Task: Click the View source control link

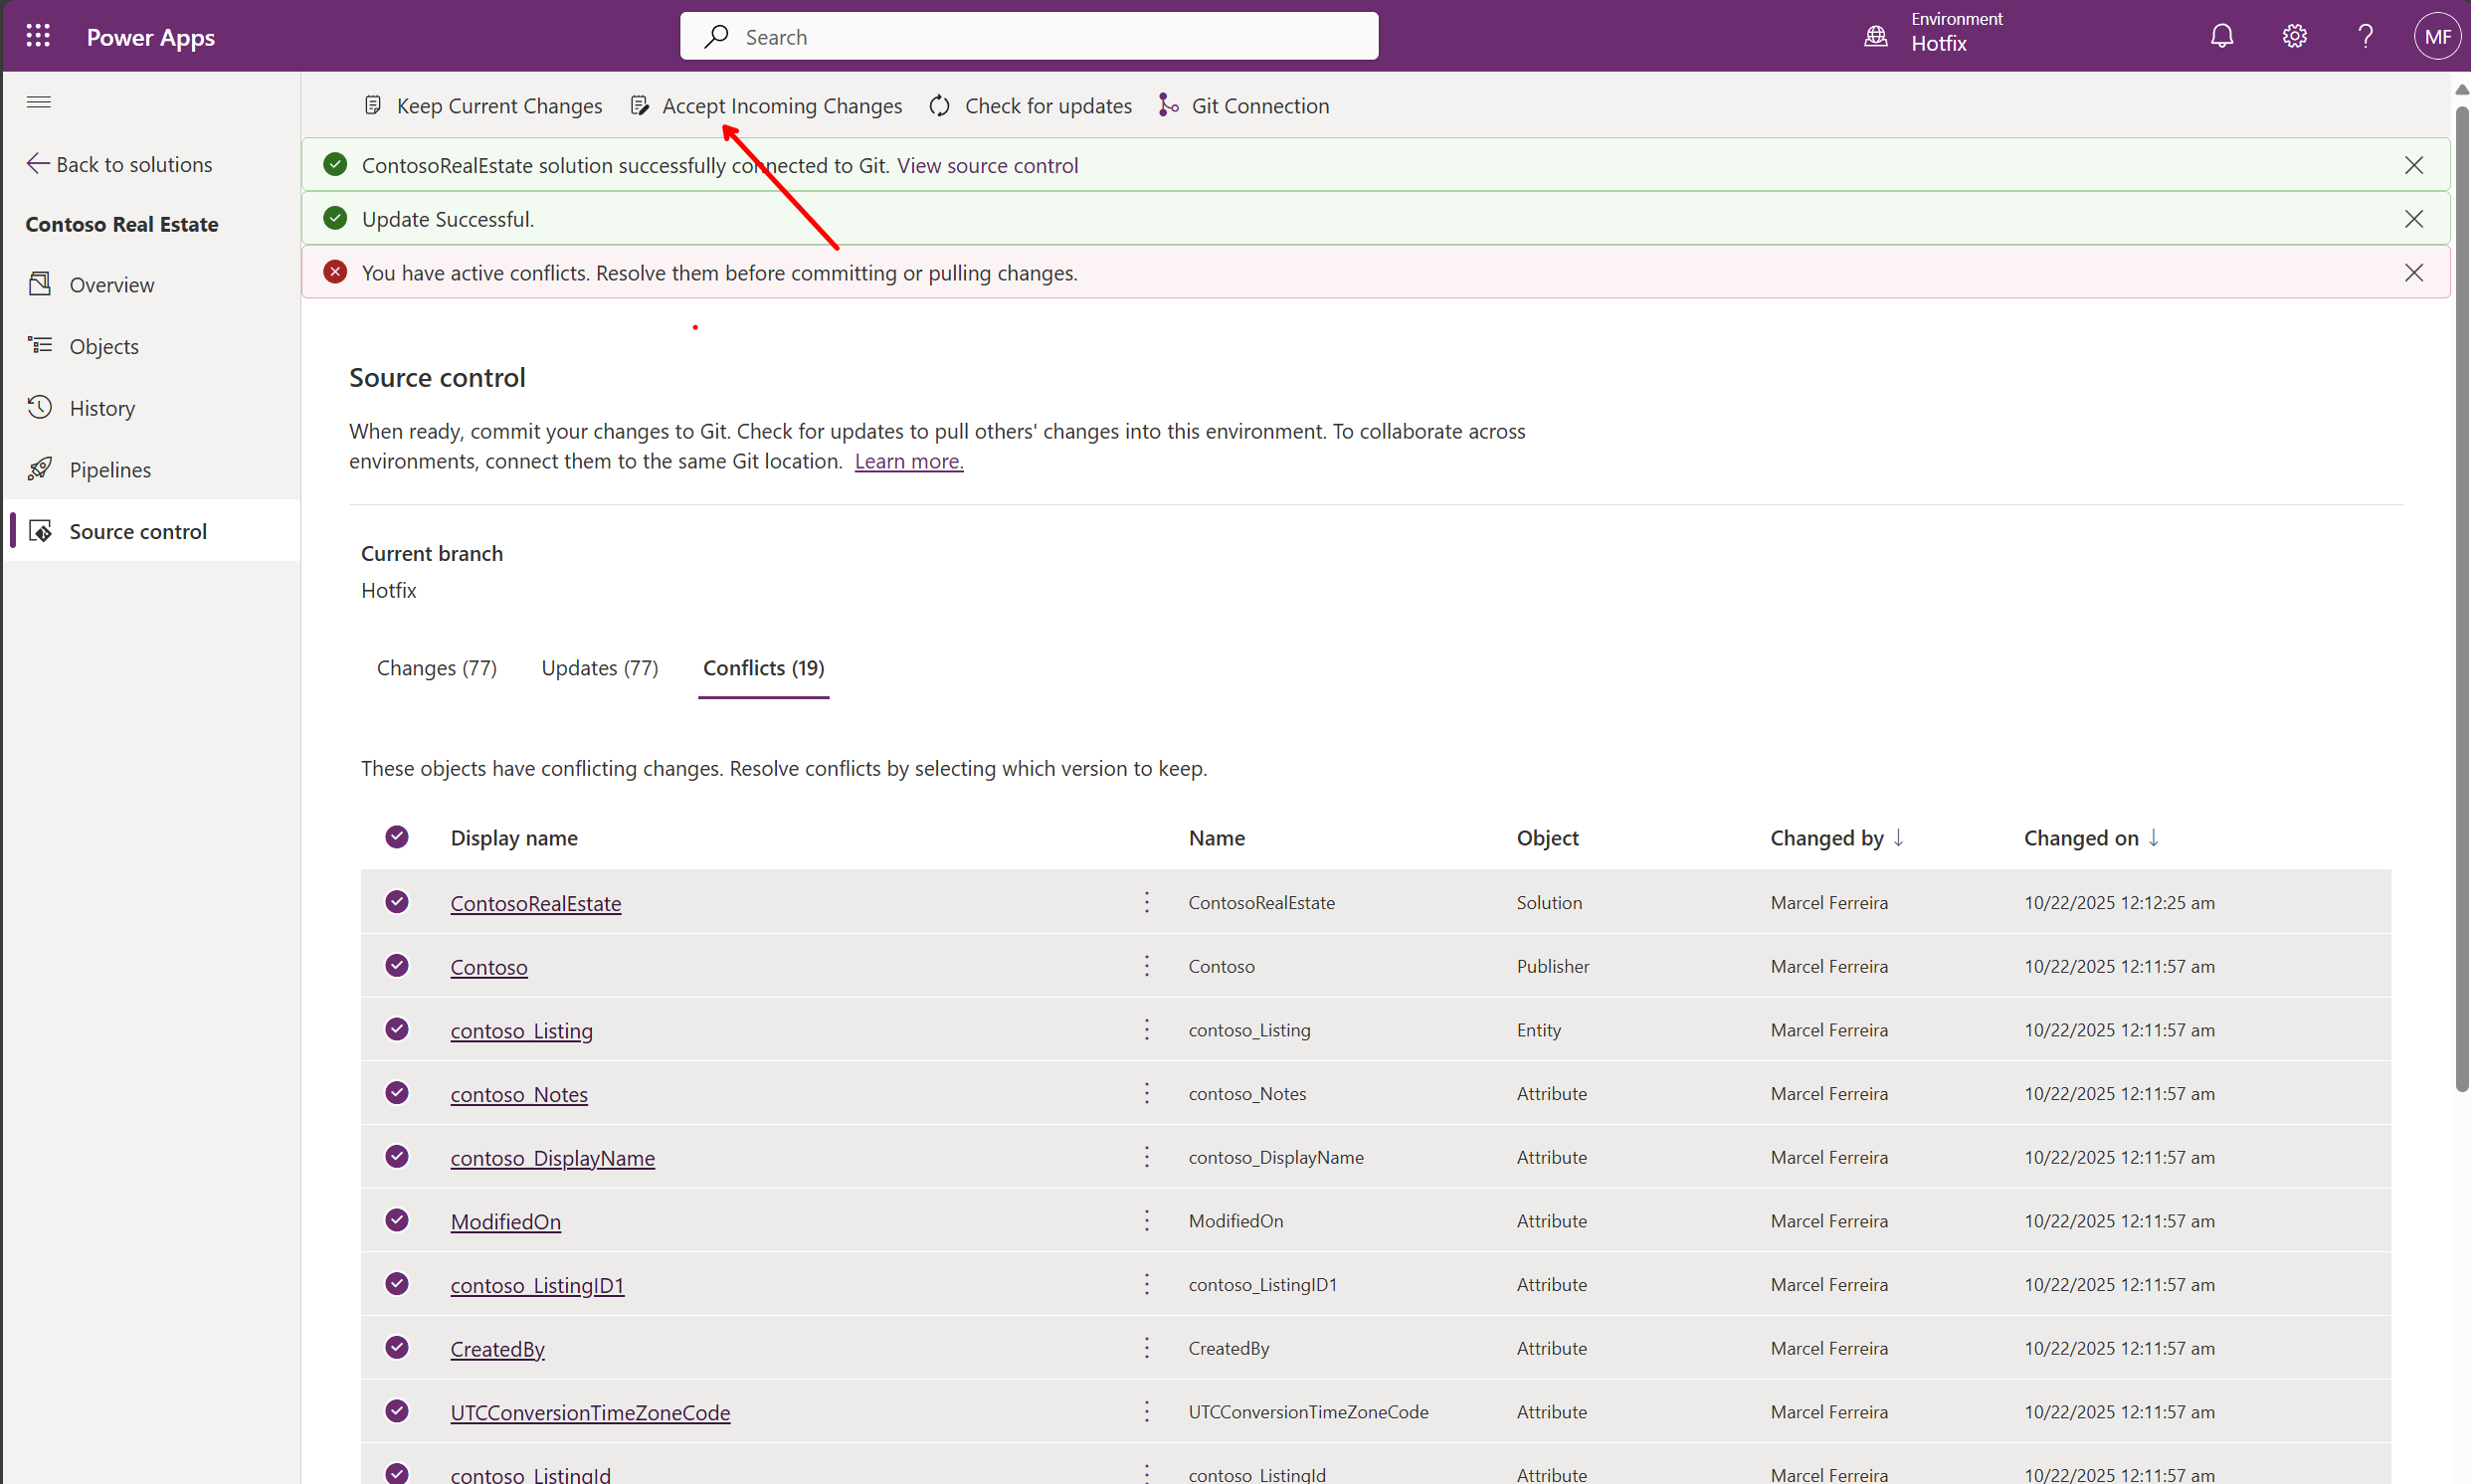Action: point(987,165)
